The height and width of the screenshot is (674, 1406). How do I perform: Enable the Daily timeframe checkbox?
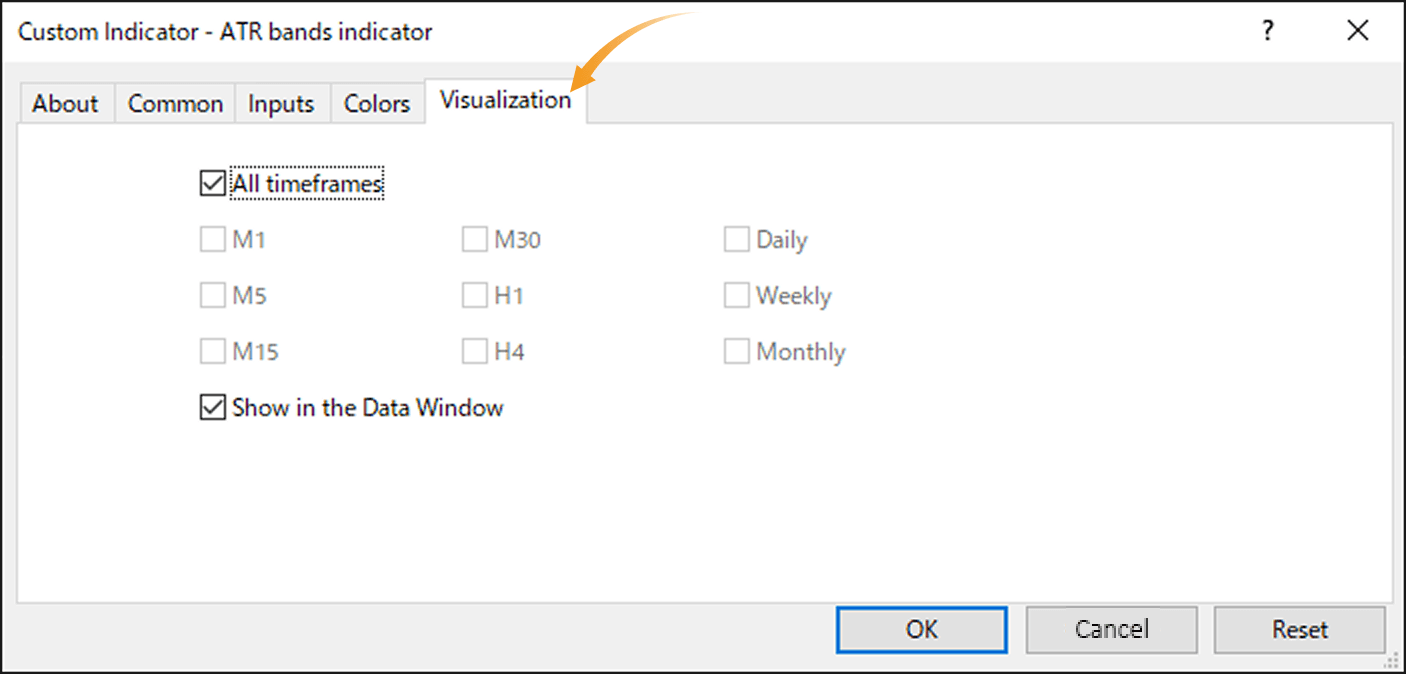pyautogui.click(x=736, y=239)
